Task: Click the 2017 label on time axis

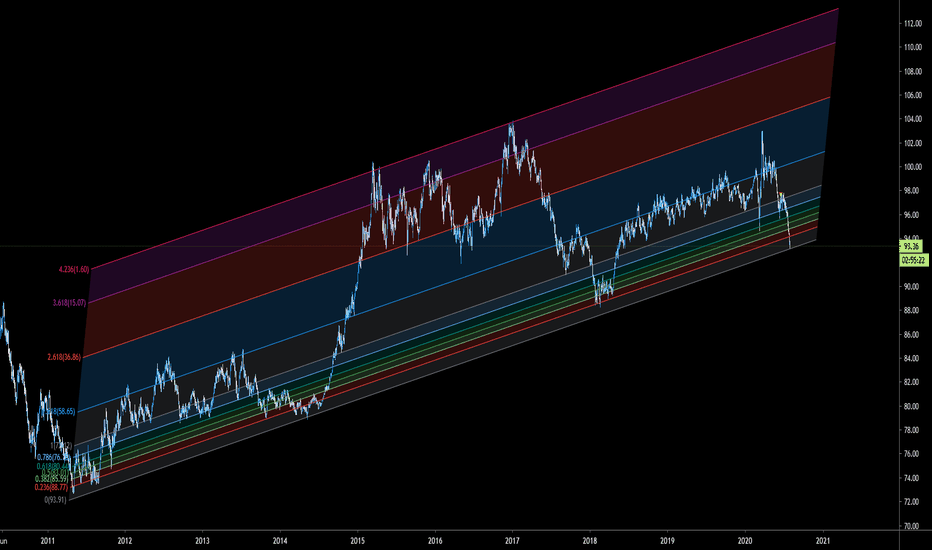Action: pyautogui.click(x=512, y=541)
